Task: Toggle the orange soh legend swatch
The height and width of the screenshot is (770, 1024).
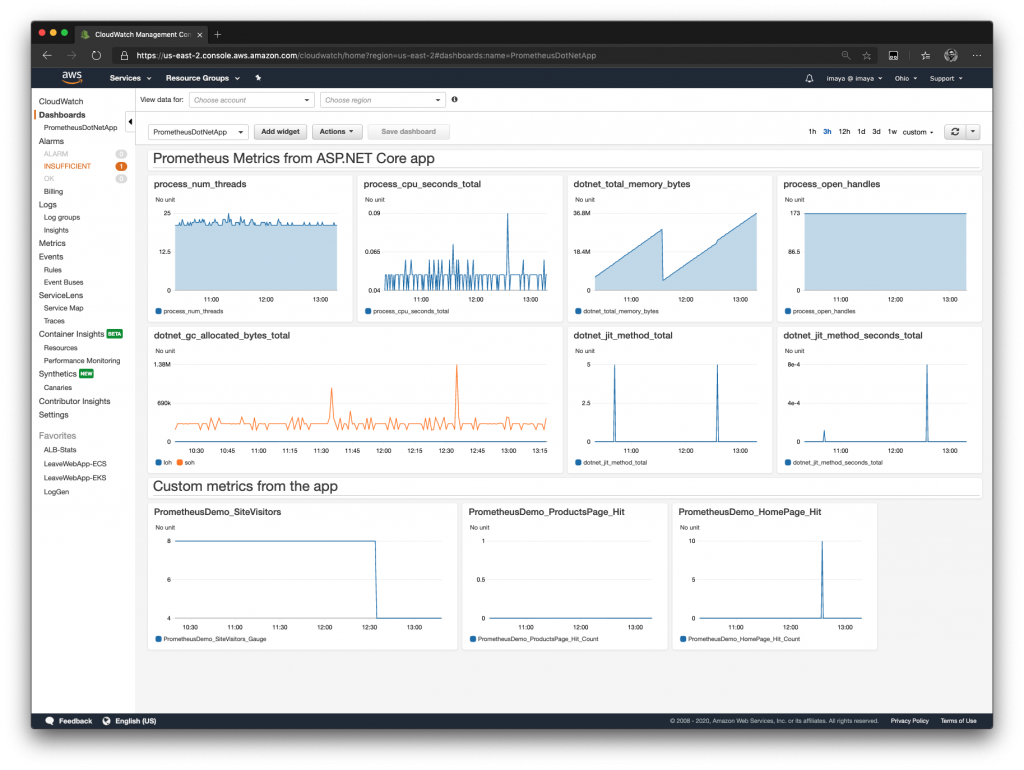Action: pos(180,463)
